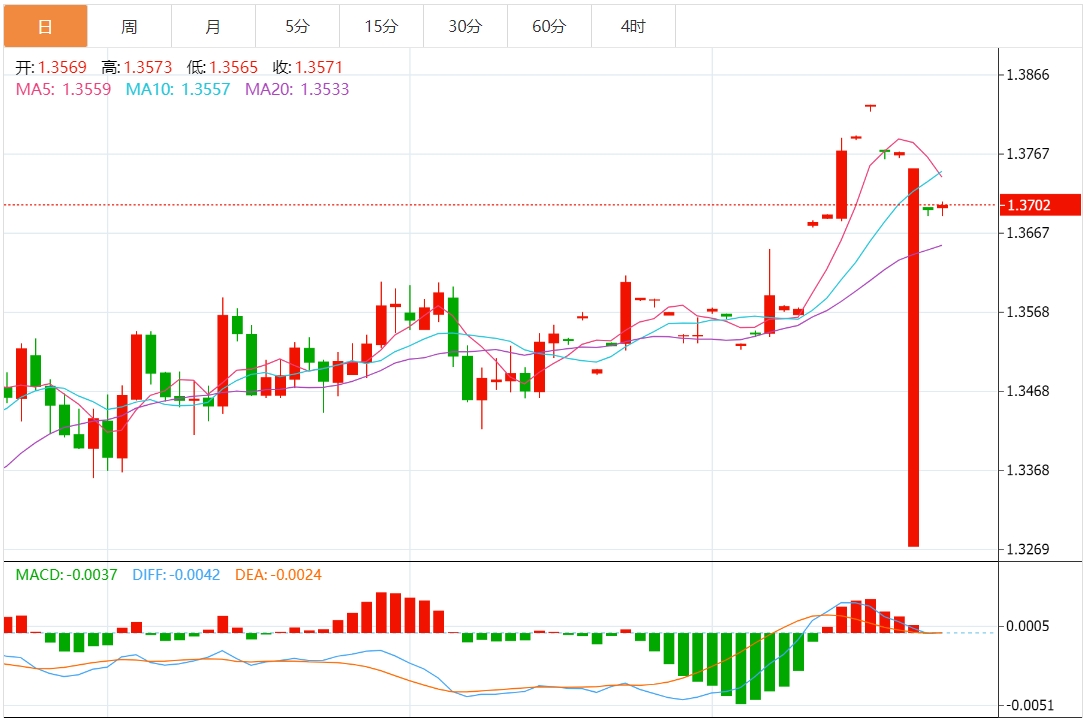
Task: Click the low price 低:1.3565 value
Action: pos(222,68)
